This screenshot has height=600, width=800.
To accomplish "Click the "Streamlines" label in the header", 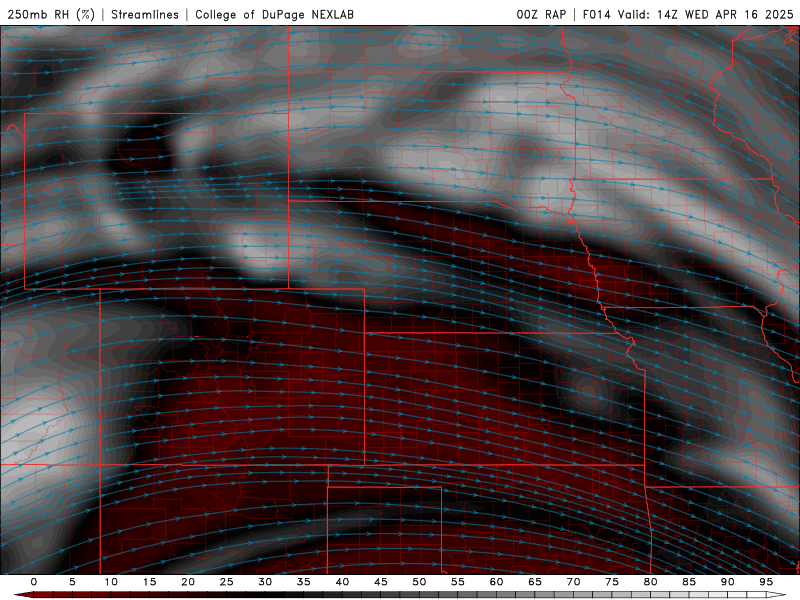I will click(145, 14).
